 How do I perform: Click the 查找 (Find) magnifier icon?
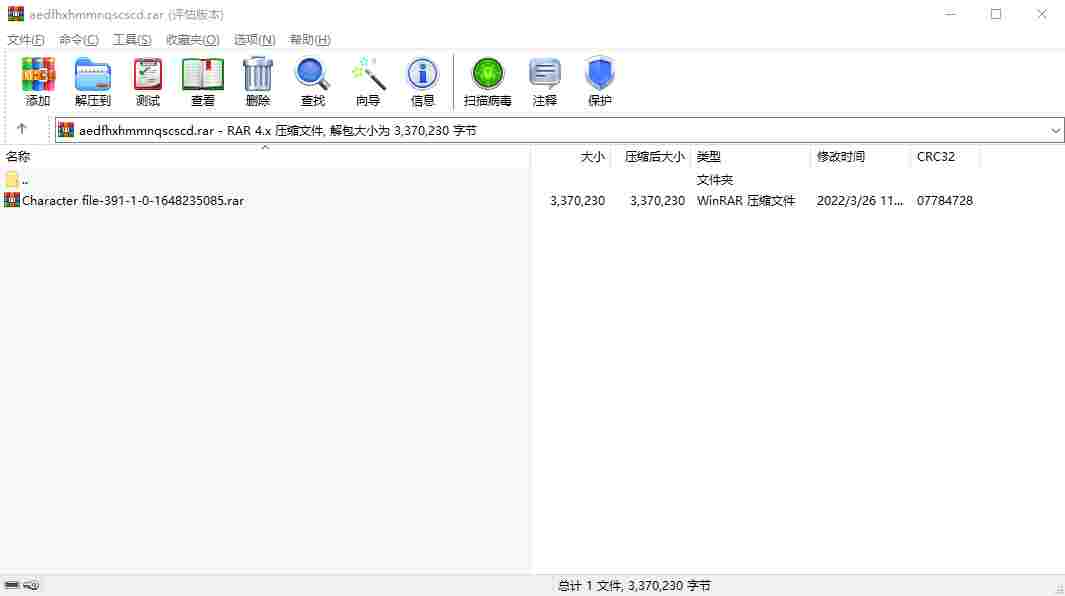tap(312, 75)
